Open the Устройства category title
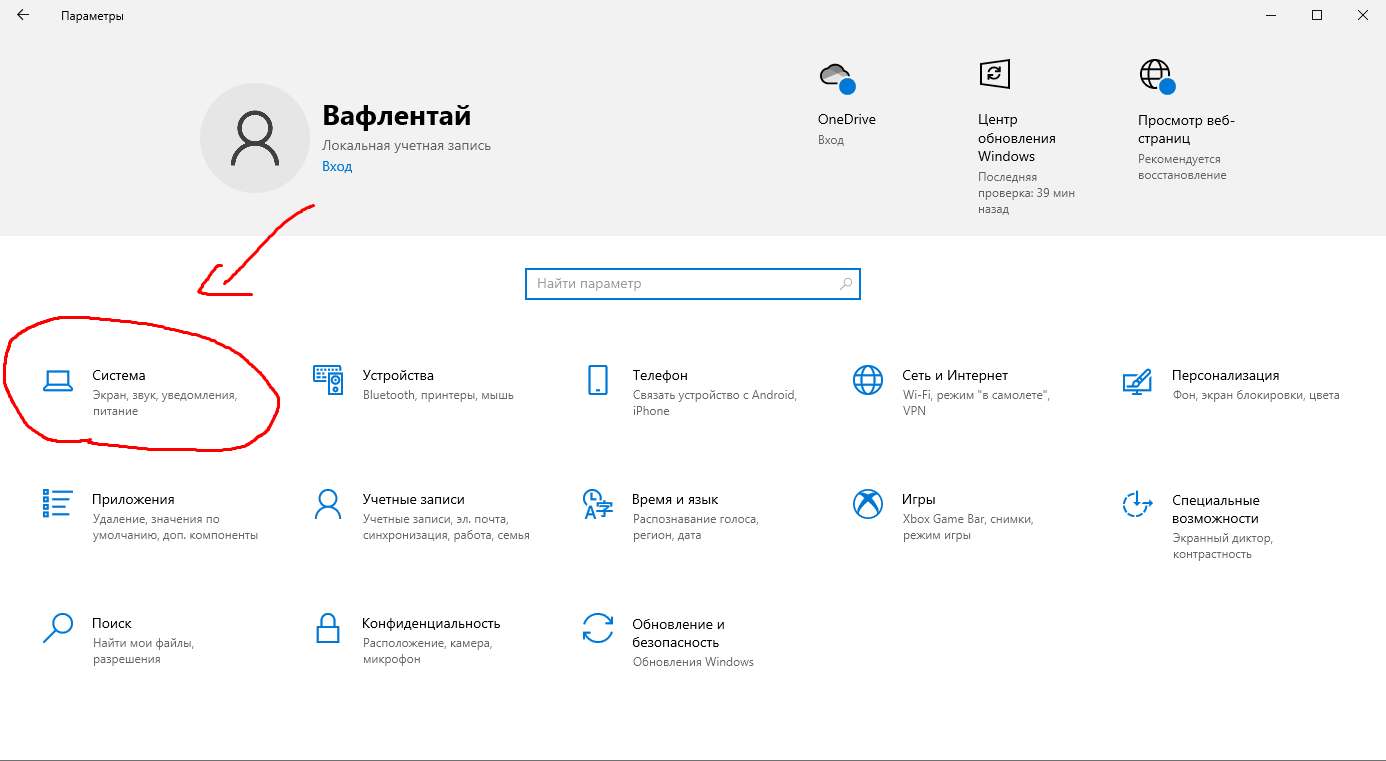Viewport: 1386px width, 761px height. pos(398,375)
